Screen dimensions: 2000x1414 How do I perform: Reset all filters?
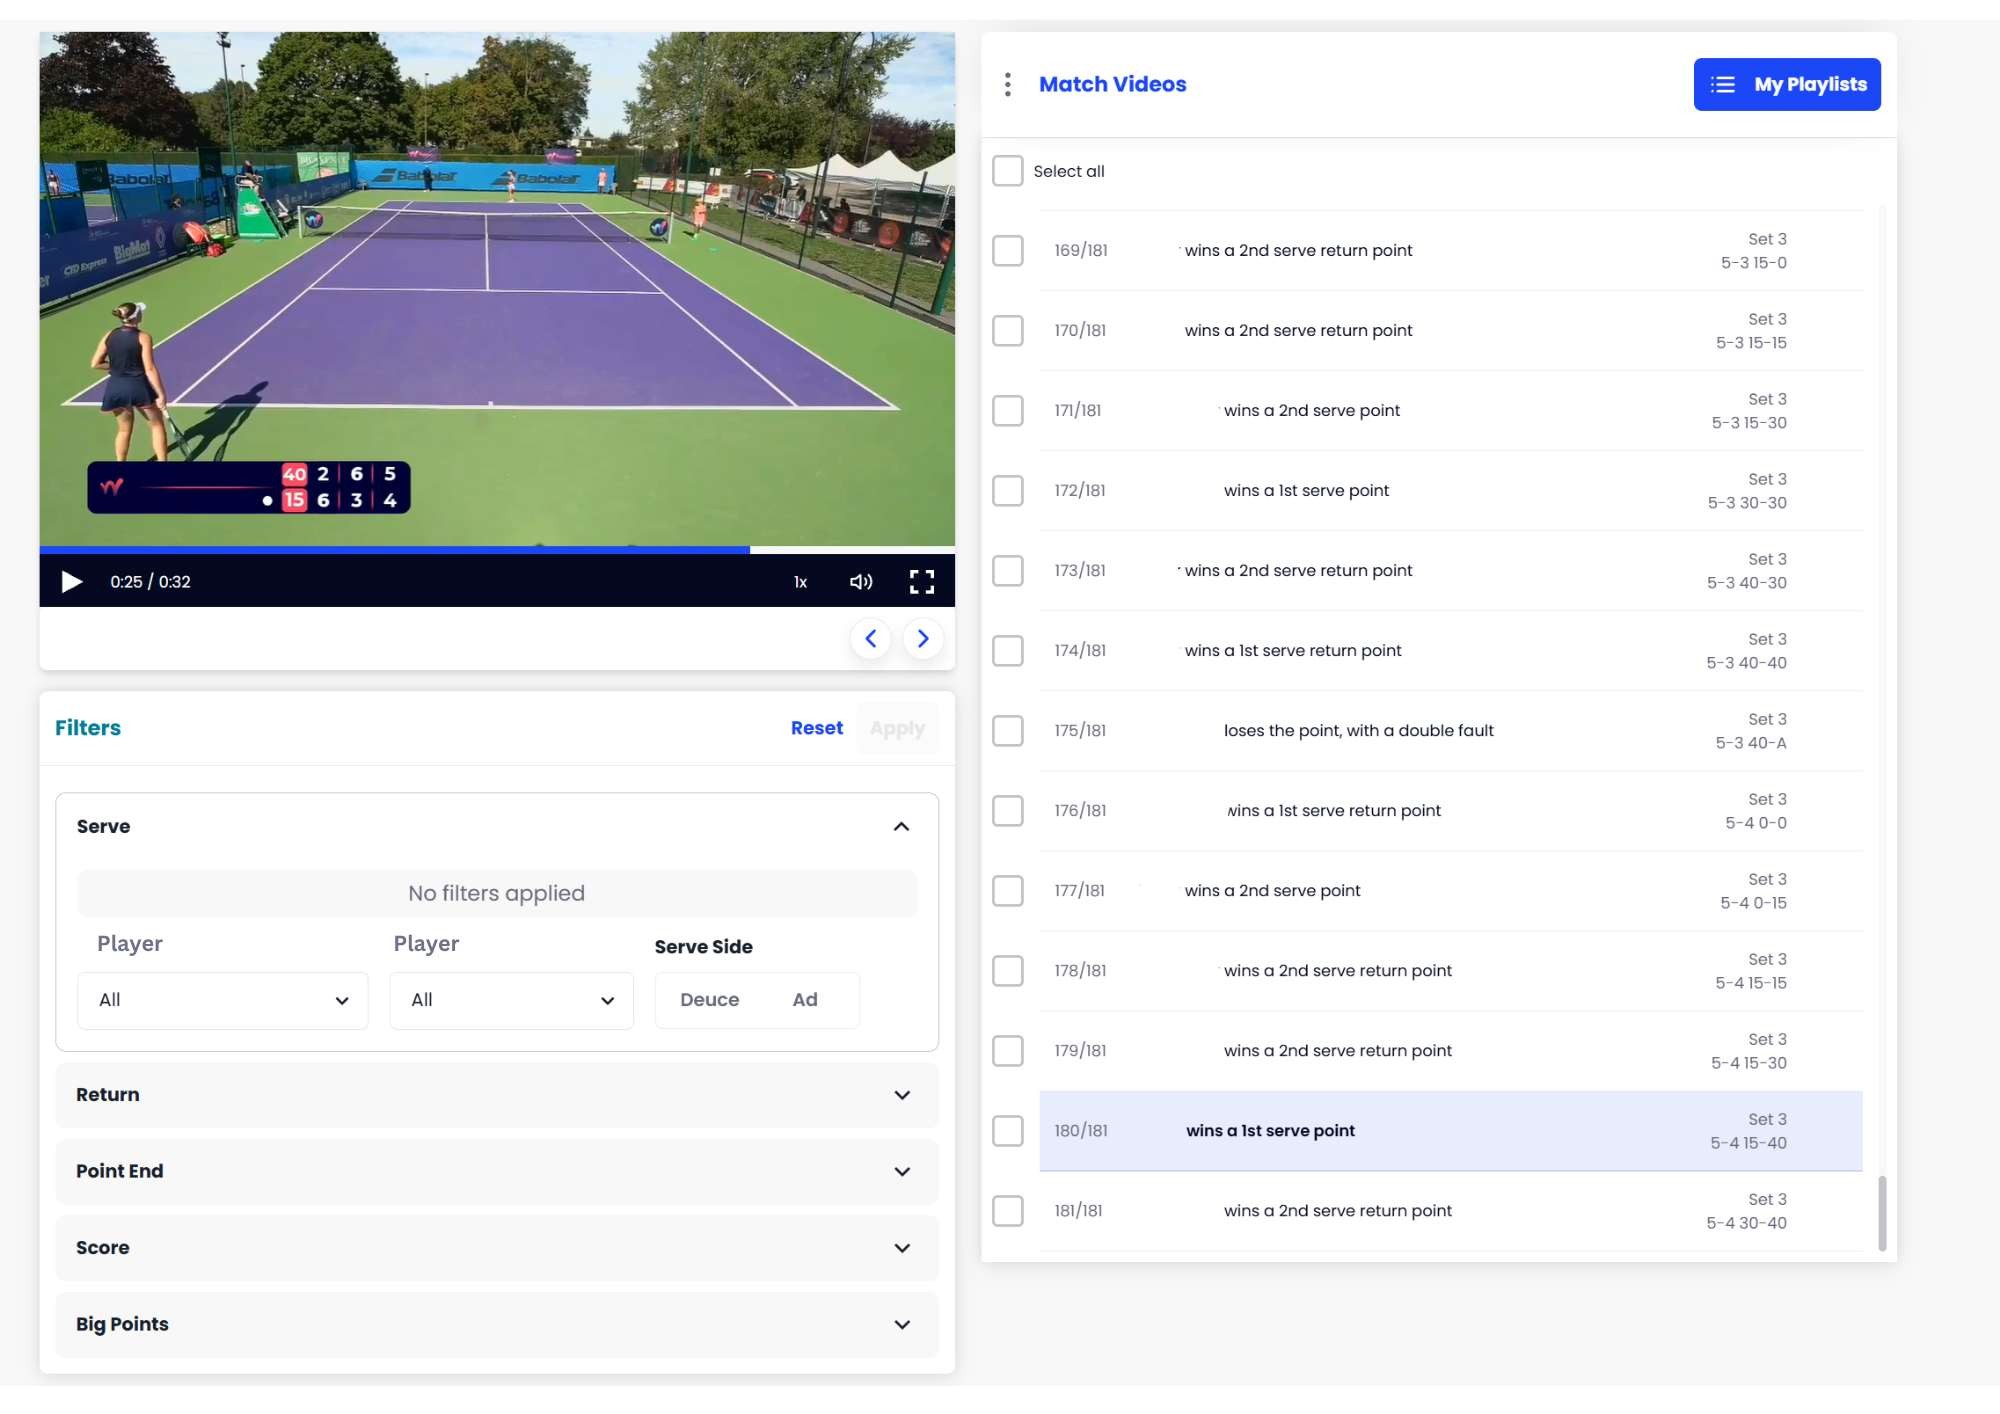(816, 728)
